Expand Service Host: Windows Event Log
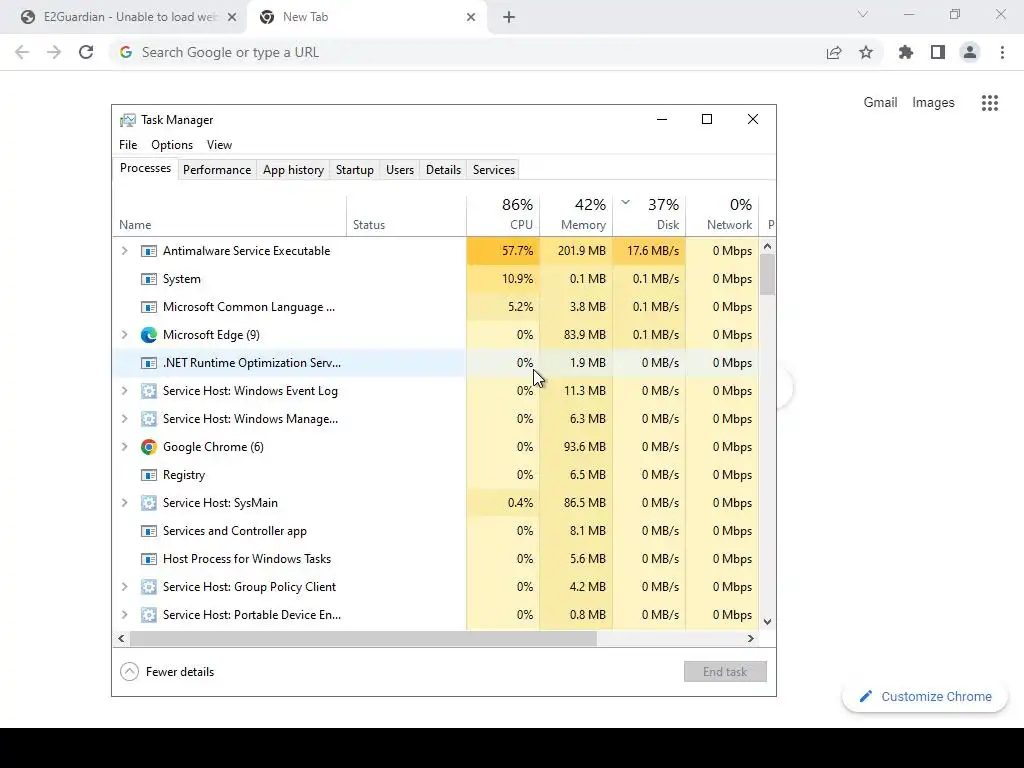1024x768 pixels. [125, 391]
